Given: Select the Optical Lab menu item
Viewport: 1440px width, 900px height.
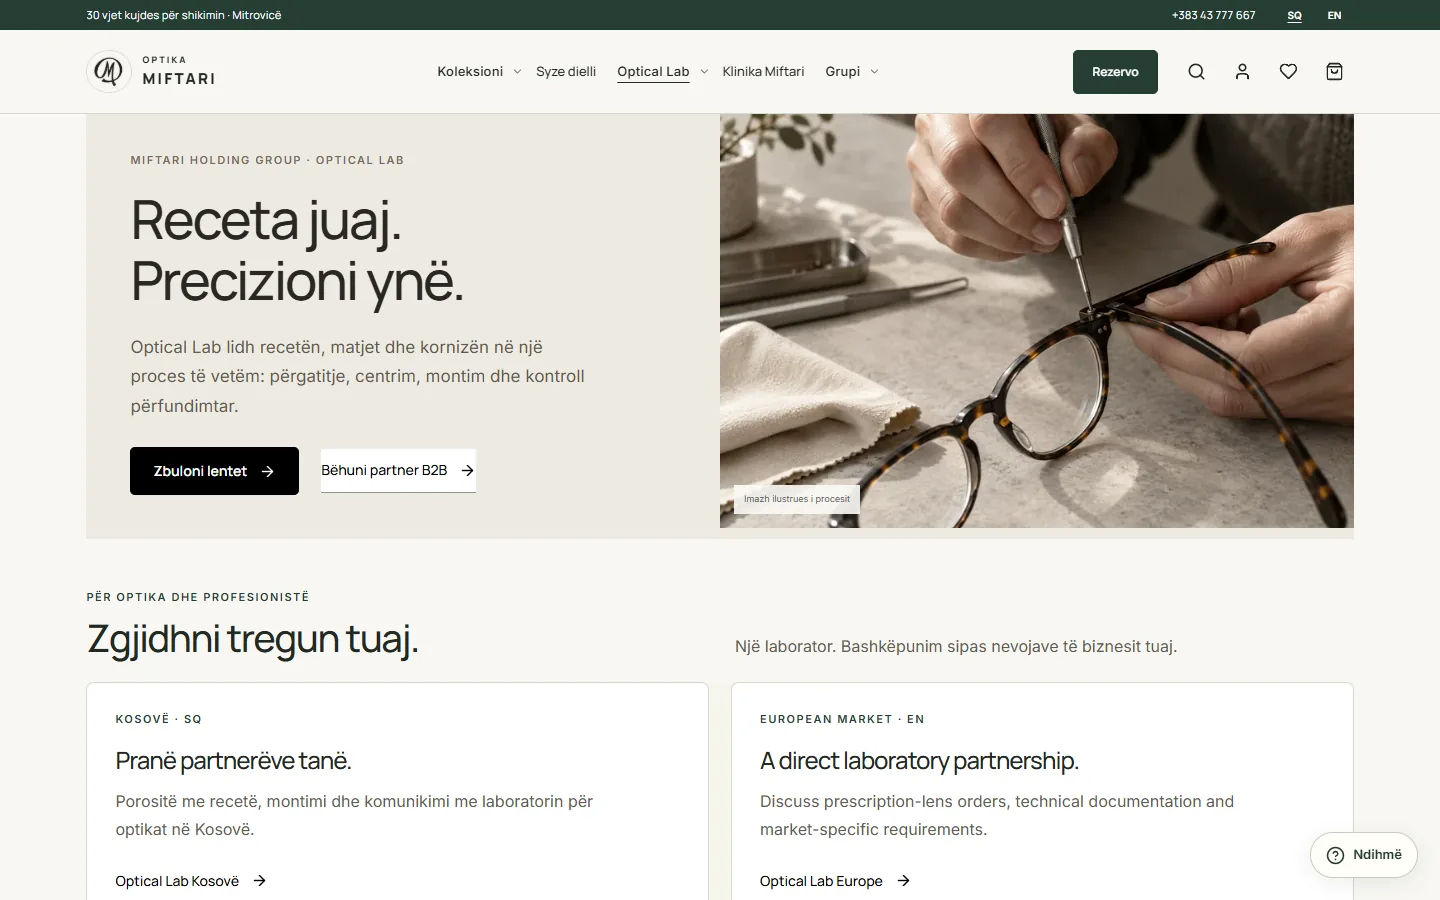Looking at the screenshot, I should 653,72.
